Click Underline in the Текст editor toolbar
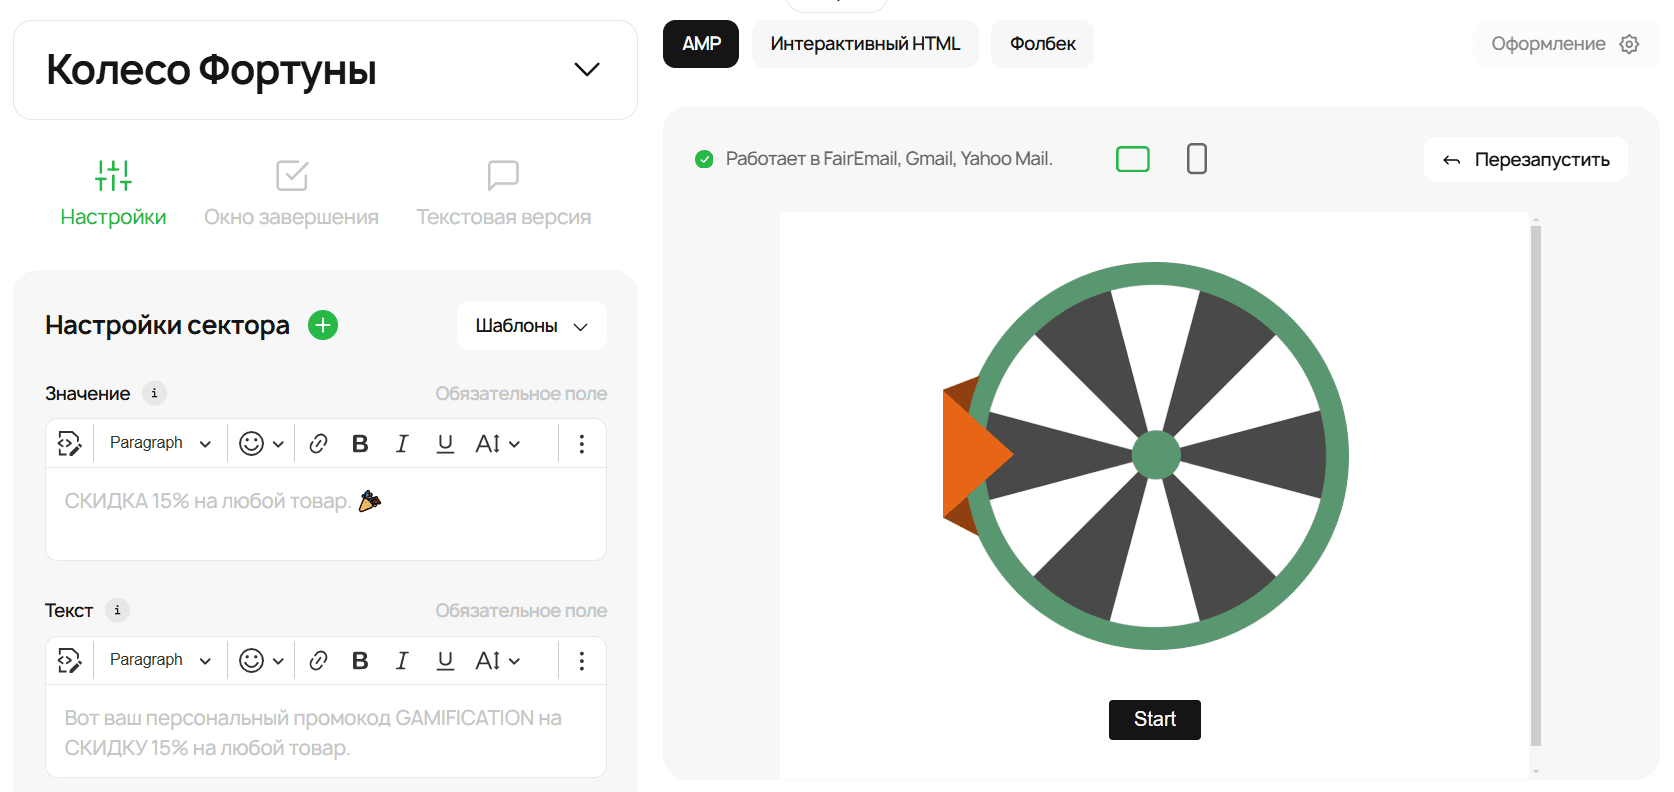This screenshot has width=1674, height=792. [x=445, y=661]
